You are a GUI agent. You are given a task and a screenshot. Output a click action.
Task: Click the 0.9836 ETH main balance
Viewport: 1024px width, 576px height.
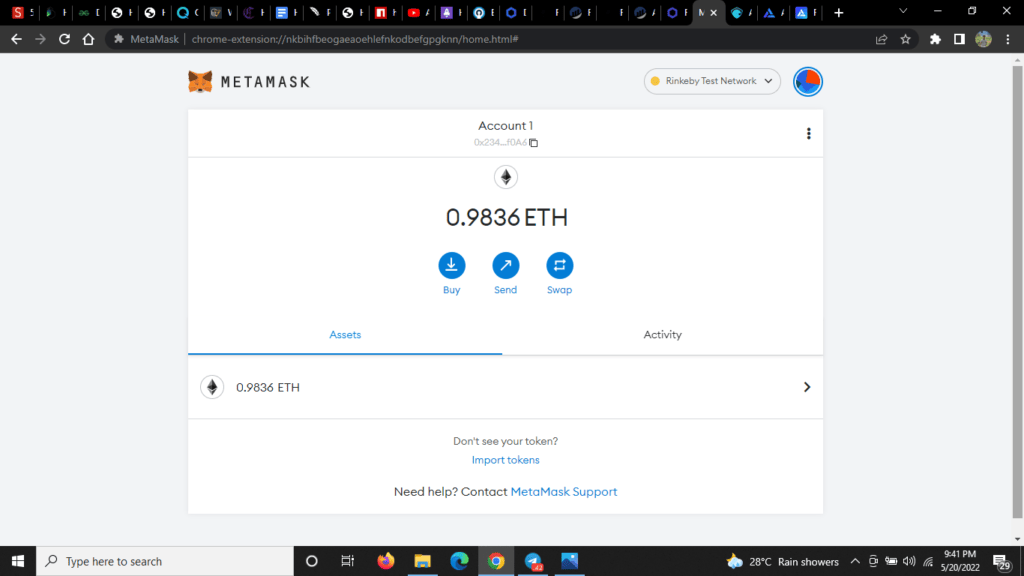tap(507, 217)
